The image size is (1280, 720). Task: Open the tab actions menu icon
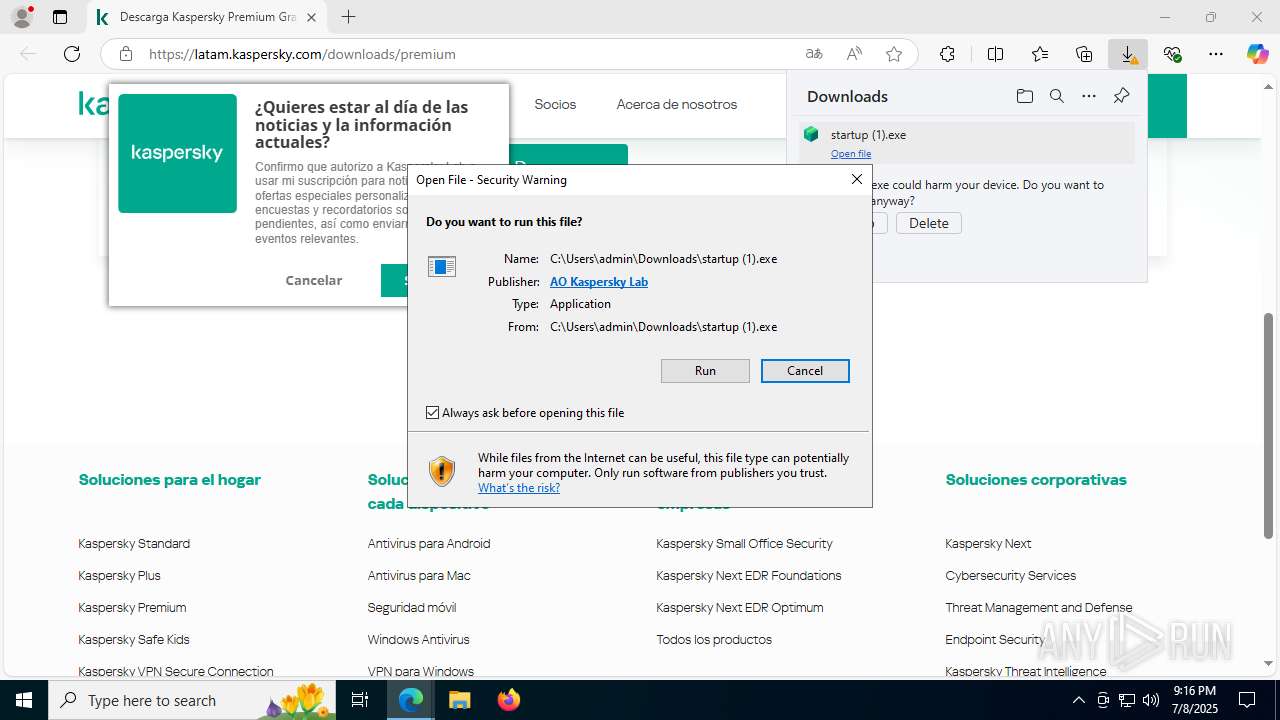[x=60, y=17]
